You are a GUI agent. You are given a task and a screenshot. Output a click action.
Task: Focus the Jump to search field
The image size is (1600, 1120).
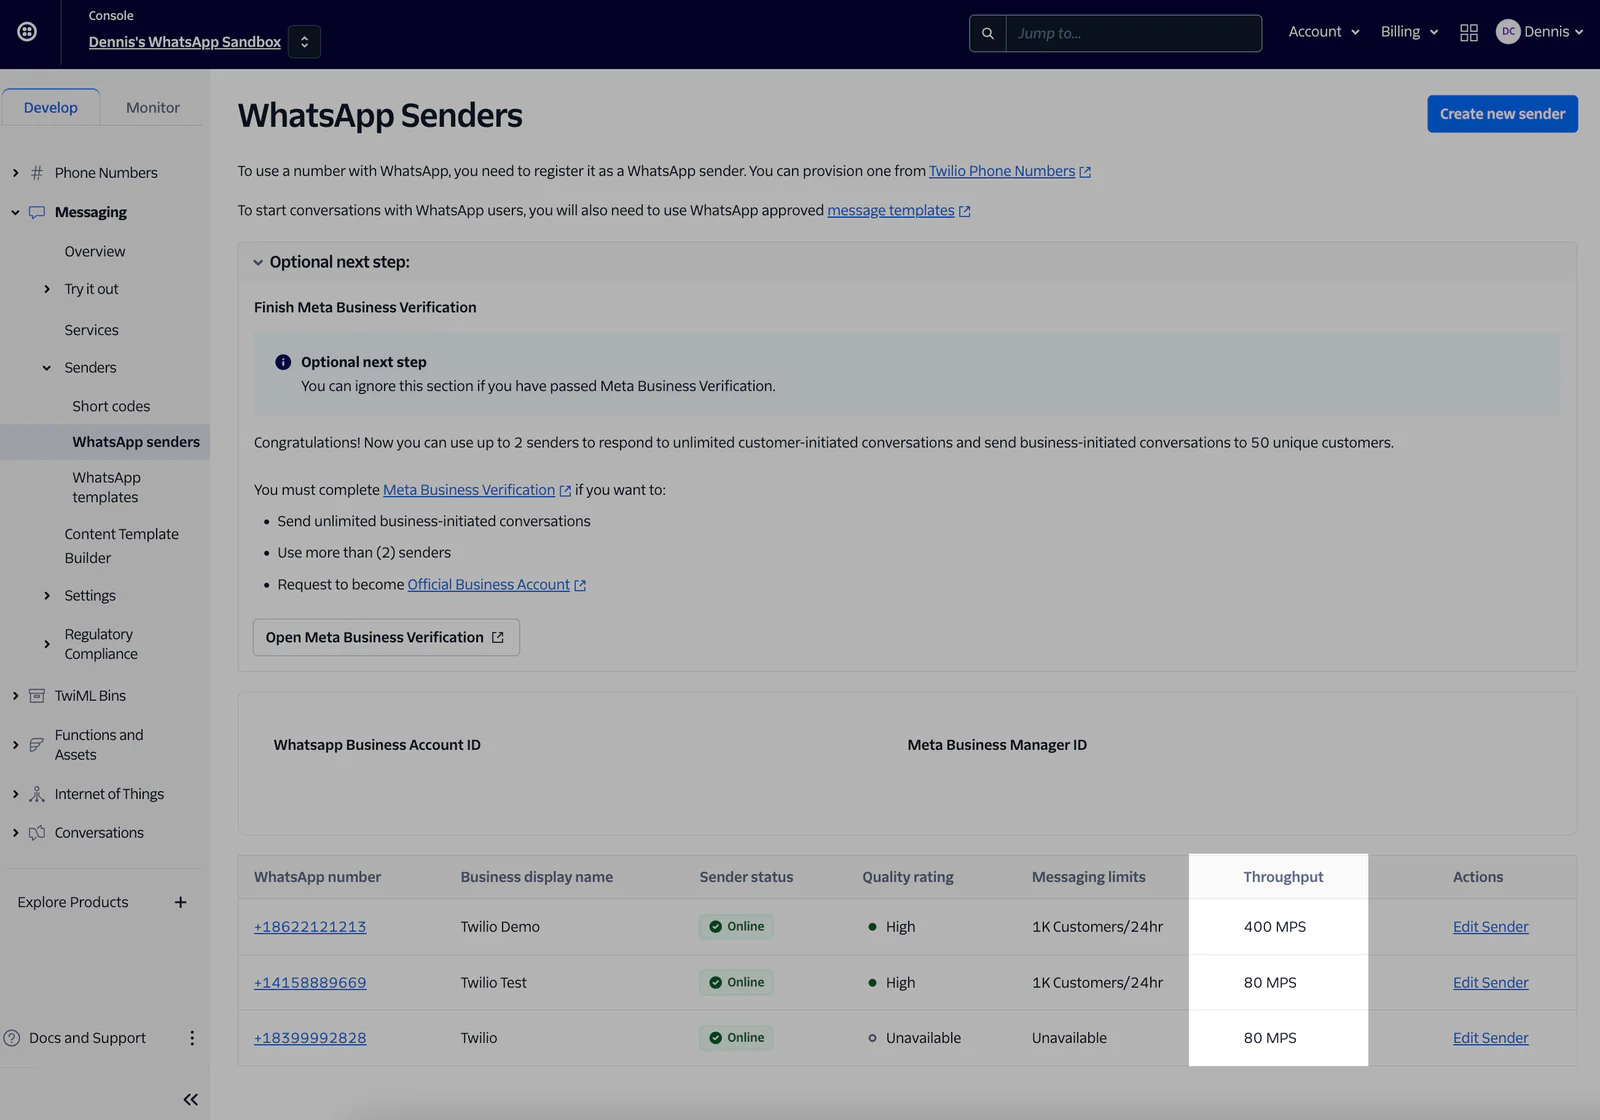pyautogui.click(x=1133, y=33)
